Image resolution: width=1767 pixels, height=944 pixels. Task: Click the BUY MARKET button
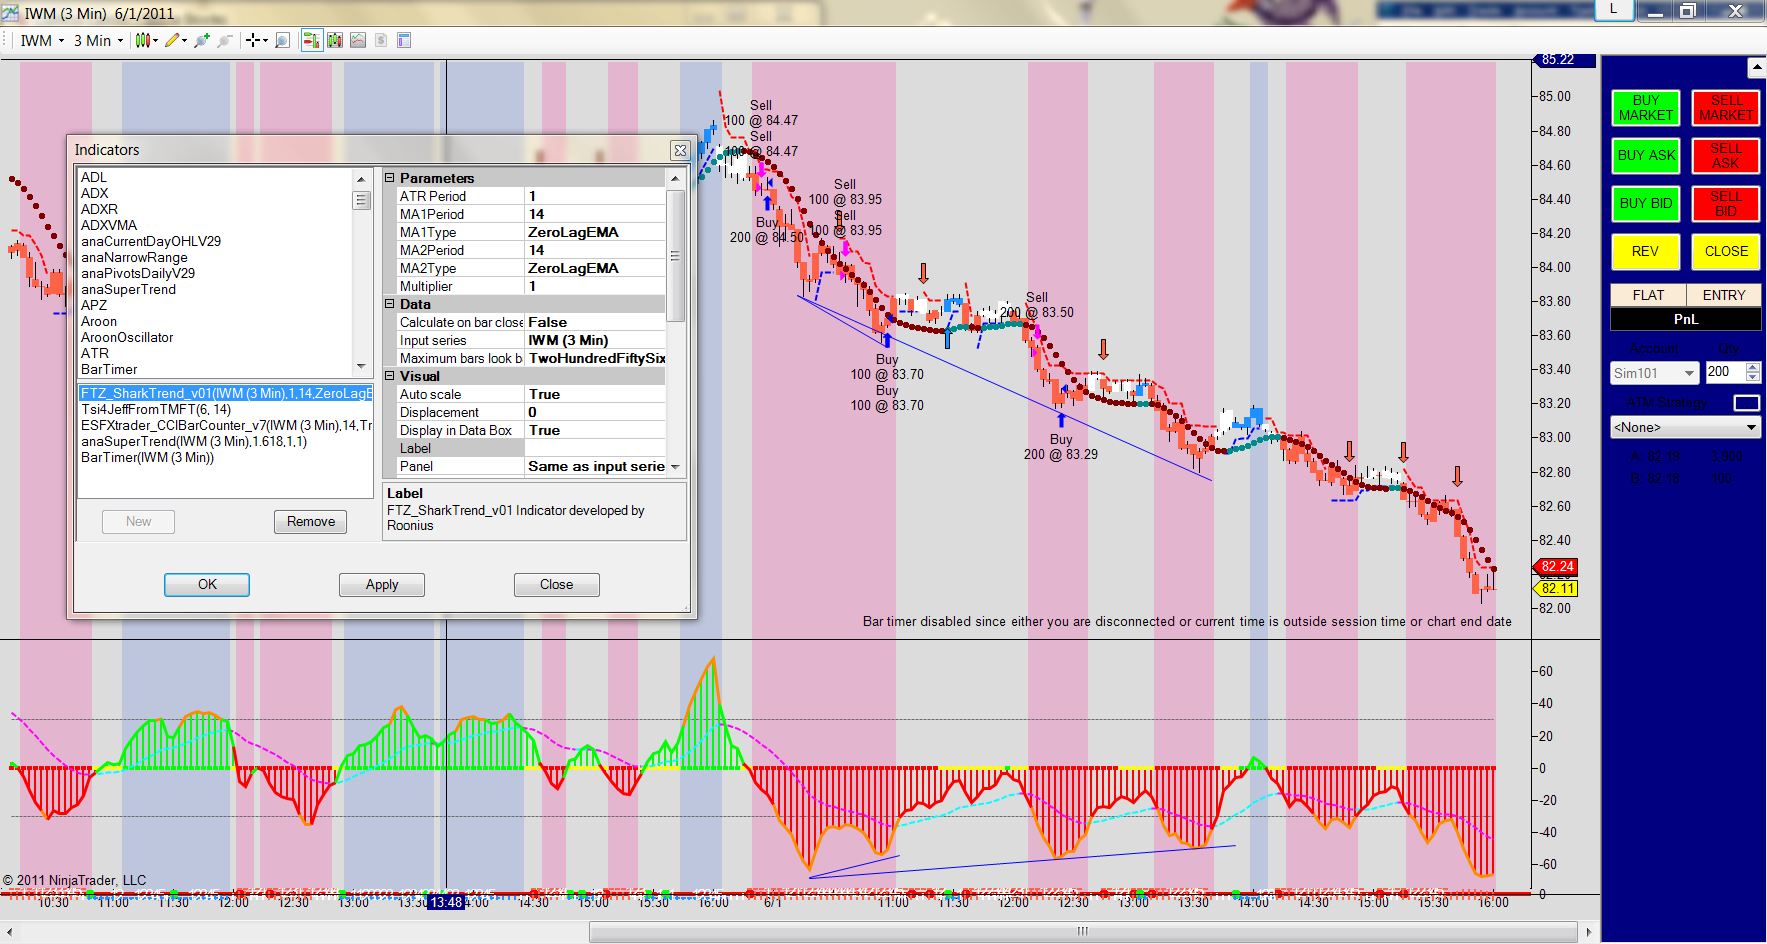point(1645,108)
